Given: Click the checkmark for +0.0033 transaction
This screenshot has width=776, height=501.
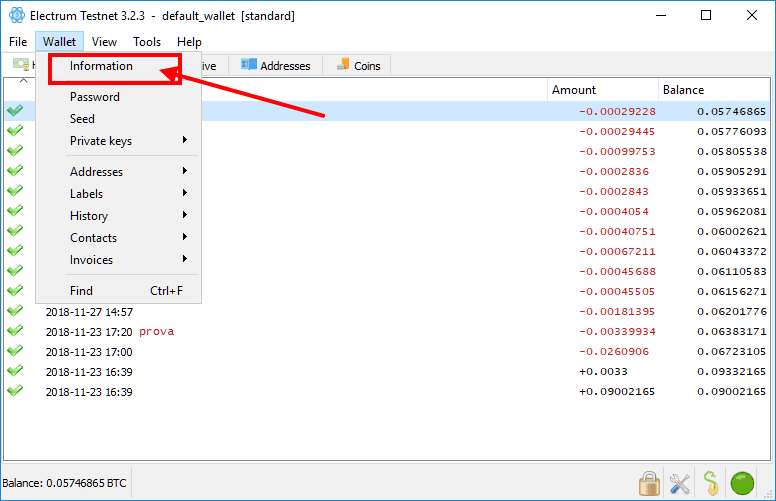Looking at the screenshot, I should tap(15, 370).
